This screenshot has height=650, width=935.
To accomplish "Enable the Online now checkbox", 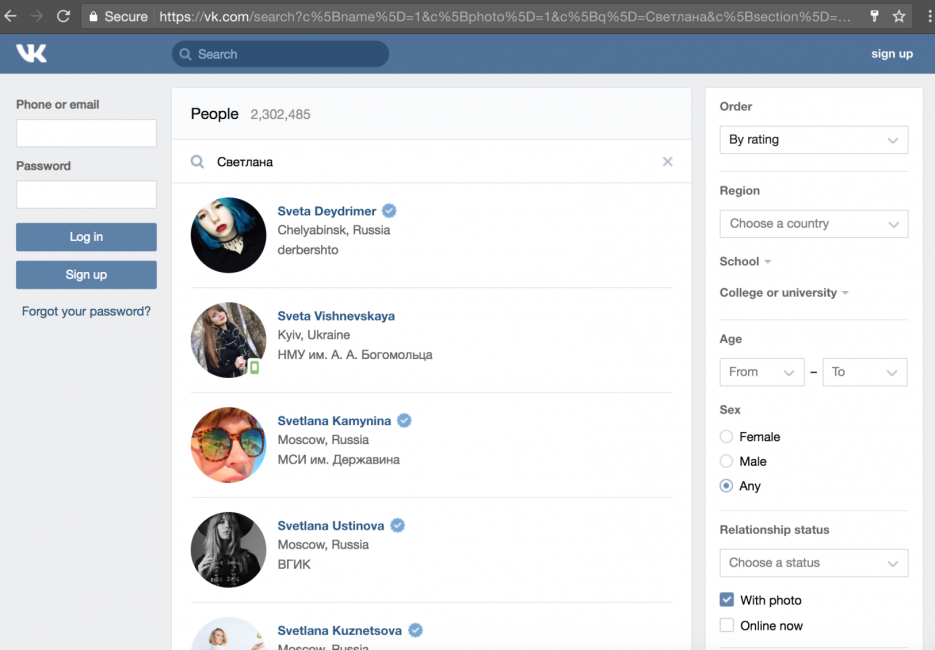I will point(727,626).
